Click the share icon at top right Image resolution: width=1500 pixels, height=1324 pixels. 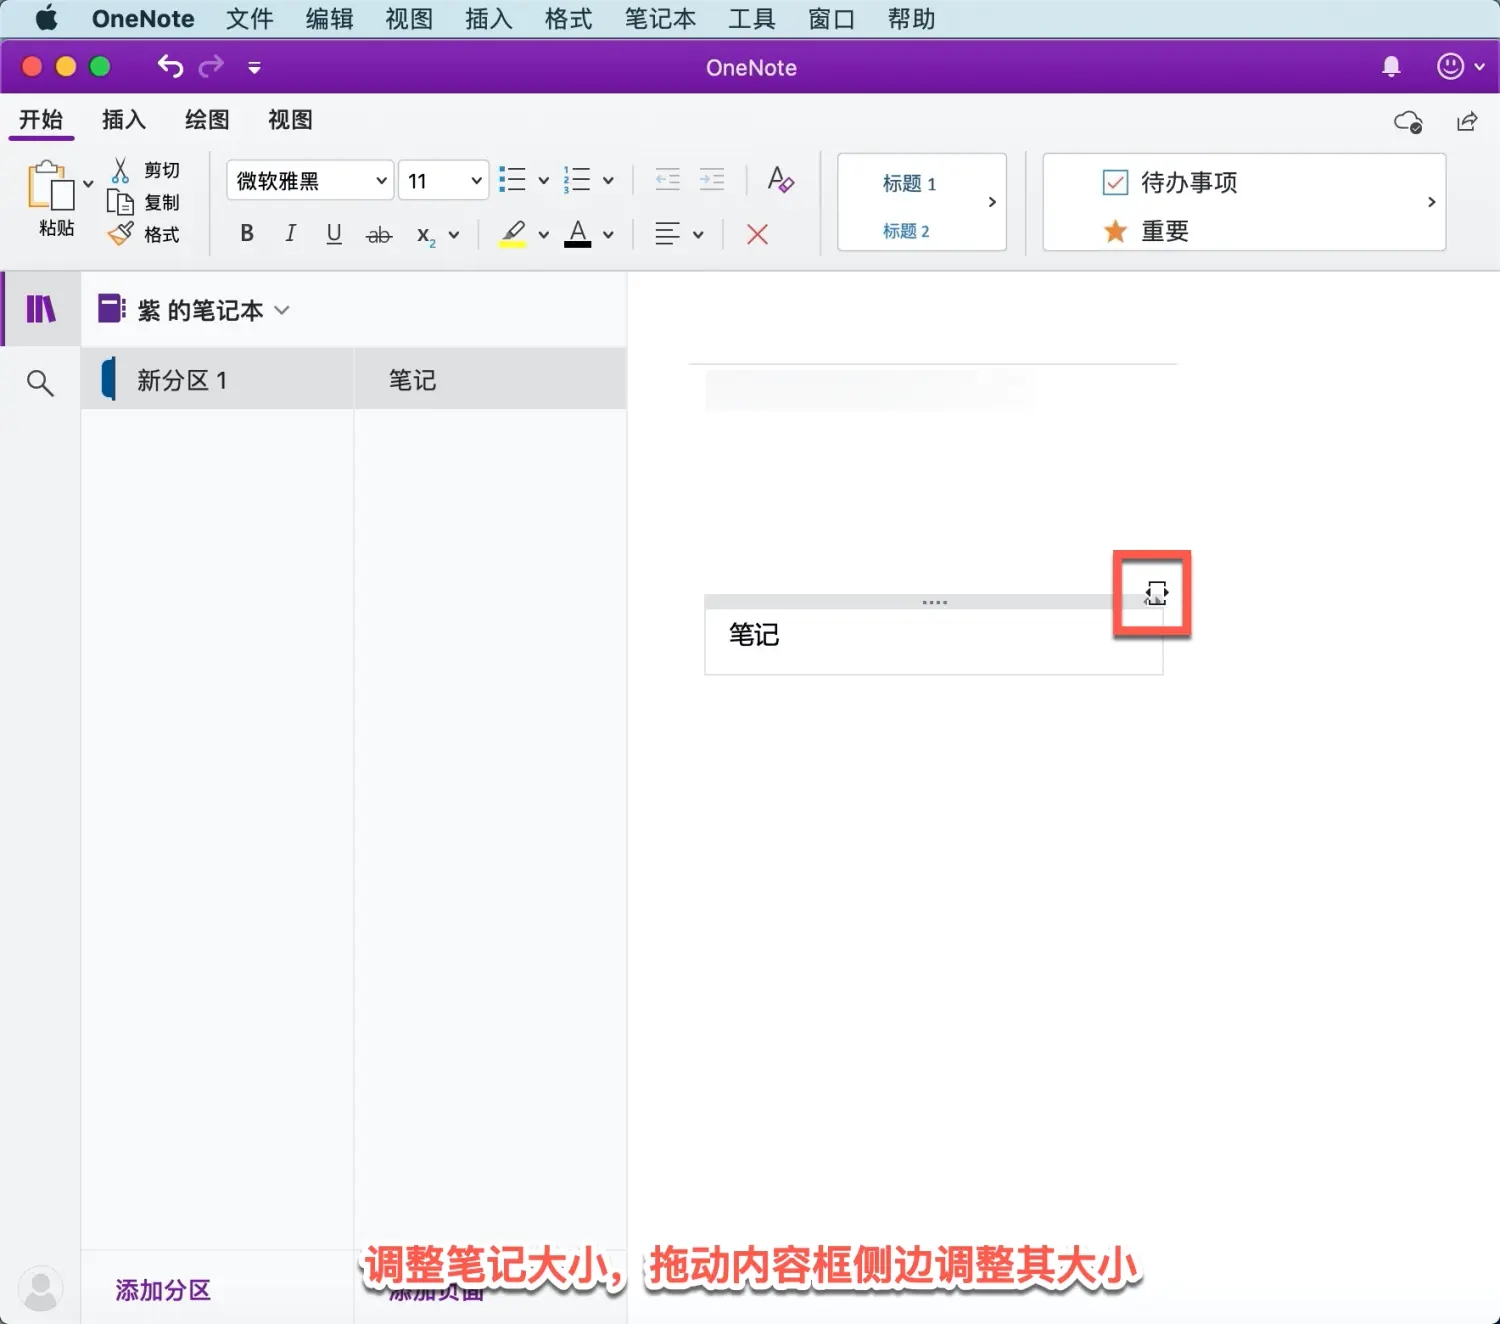1466,121
